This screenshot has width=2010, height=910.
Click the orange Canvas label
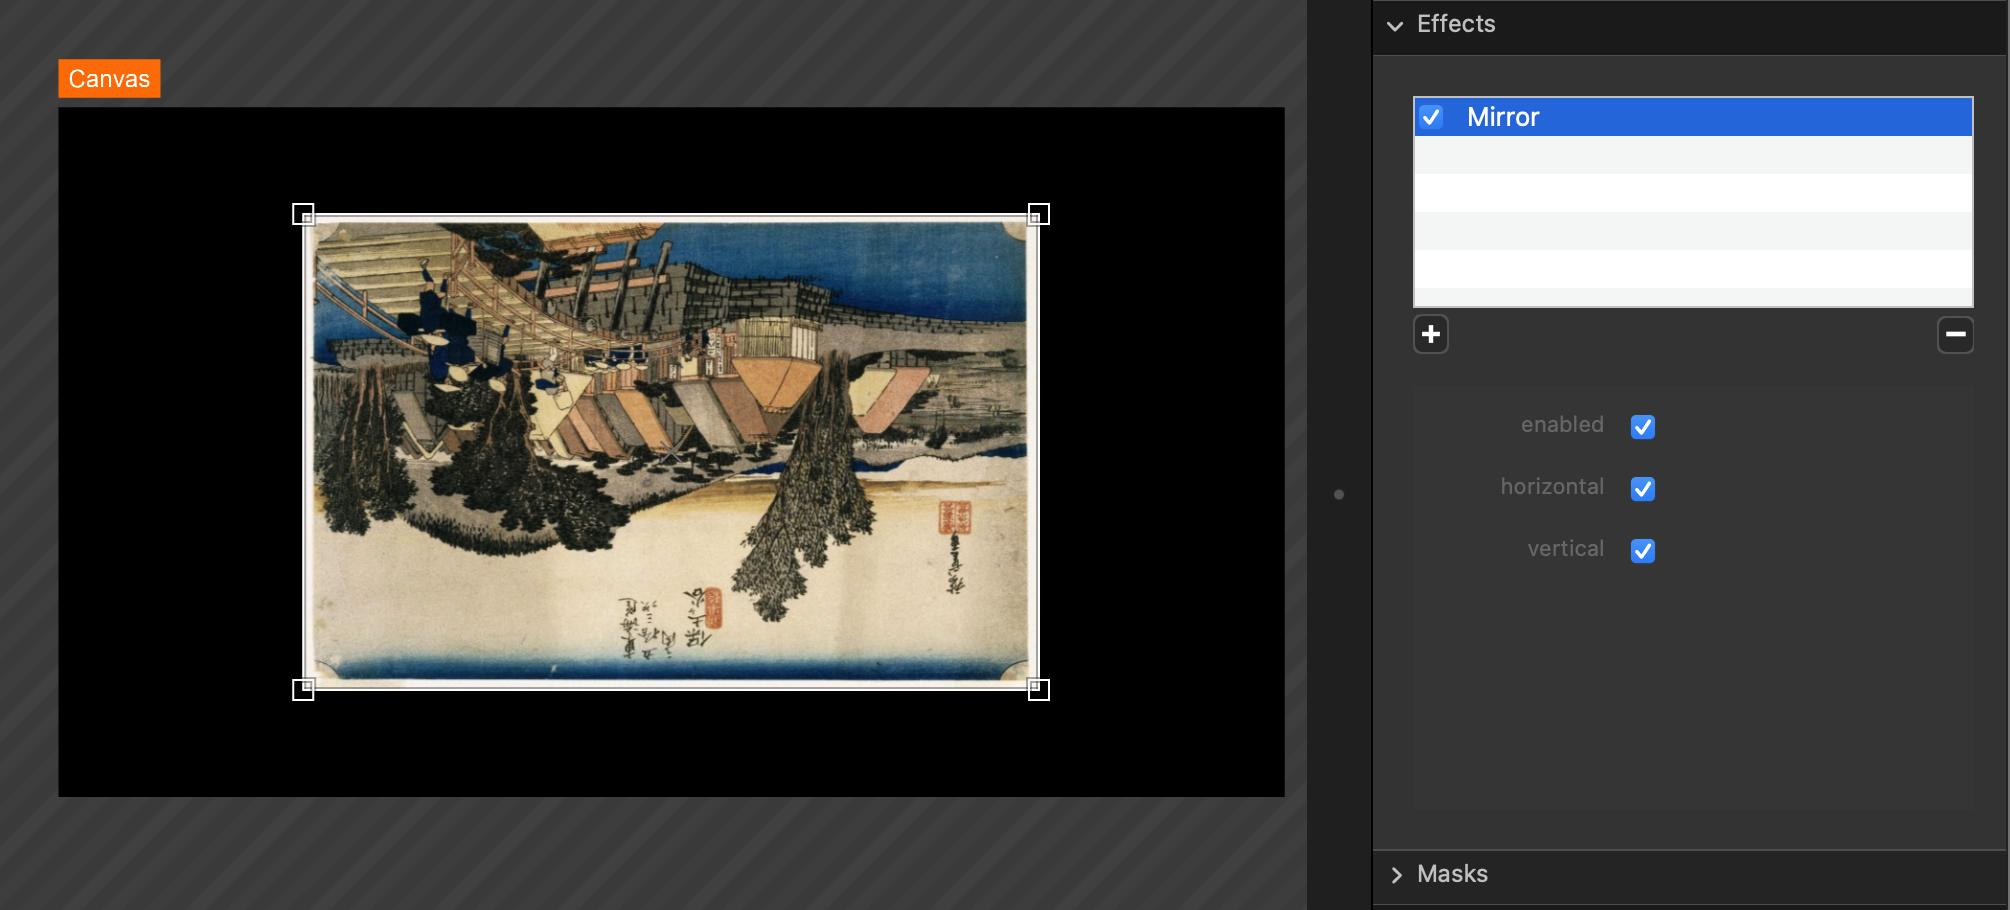(109, 79)
